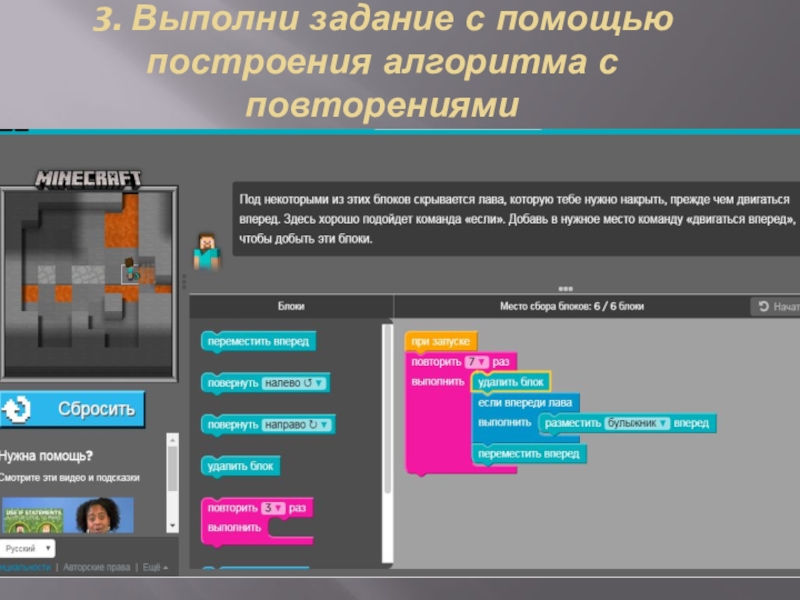Click the 'Нужна помощь?' heading
The width and height of the screenshot is (800, 600).
pos(46,456)
